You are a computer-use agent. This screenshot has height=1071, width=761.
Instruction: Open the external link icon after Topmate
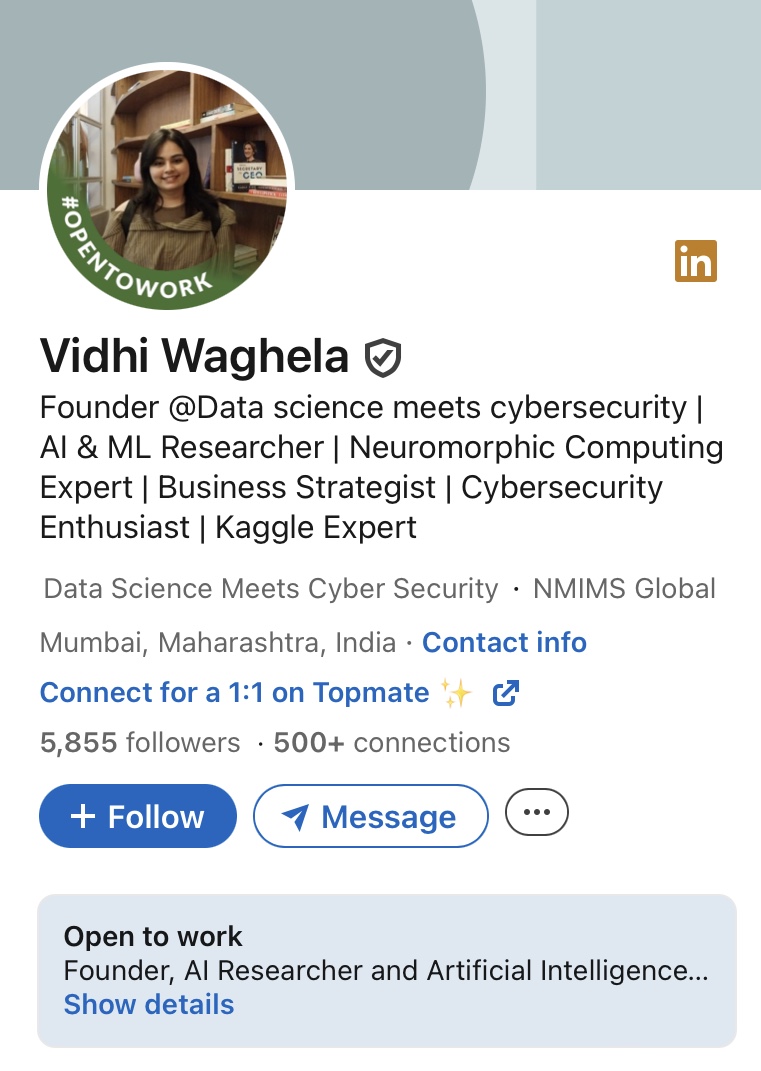point(507,693)
